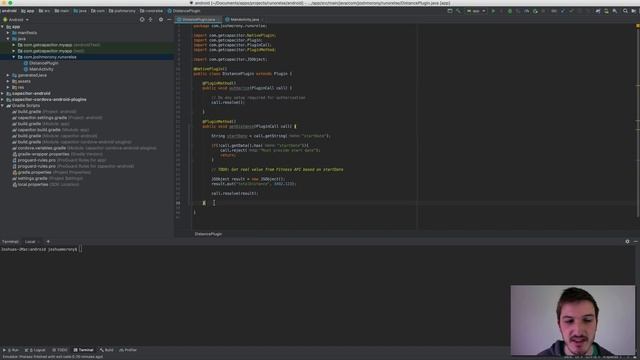
Task: Open the Android project view dropdown
Action: coord(16,20)
